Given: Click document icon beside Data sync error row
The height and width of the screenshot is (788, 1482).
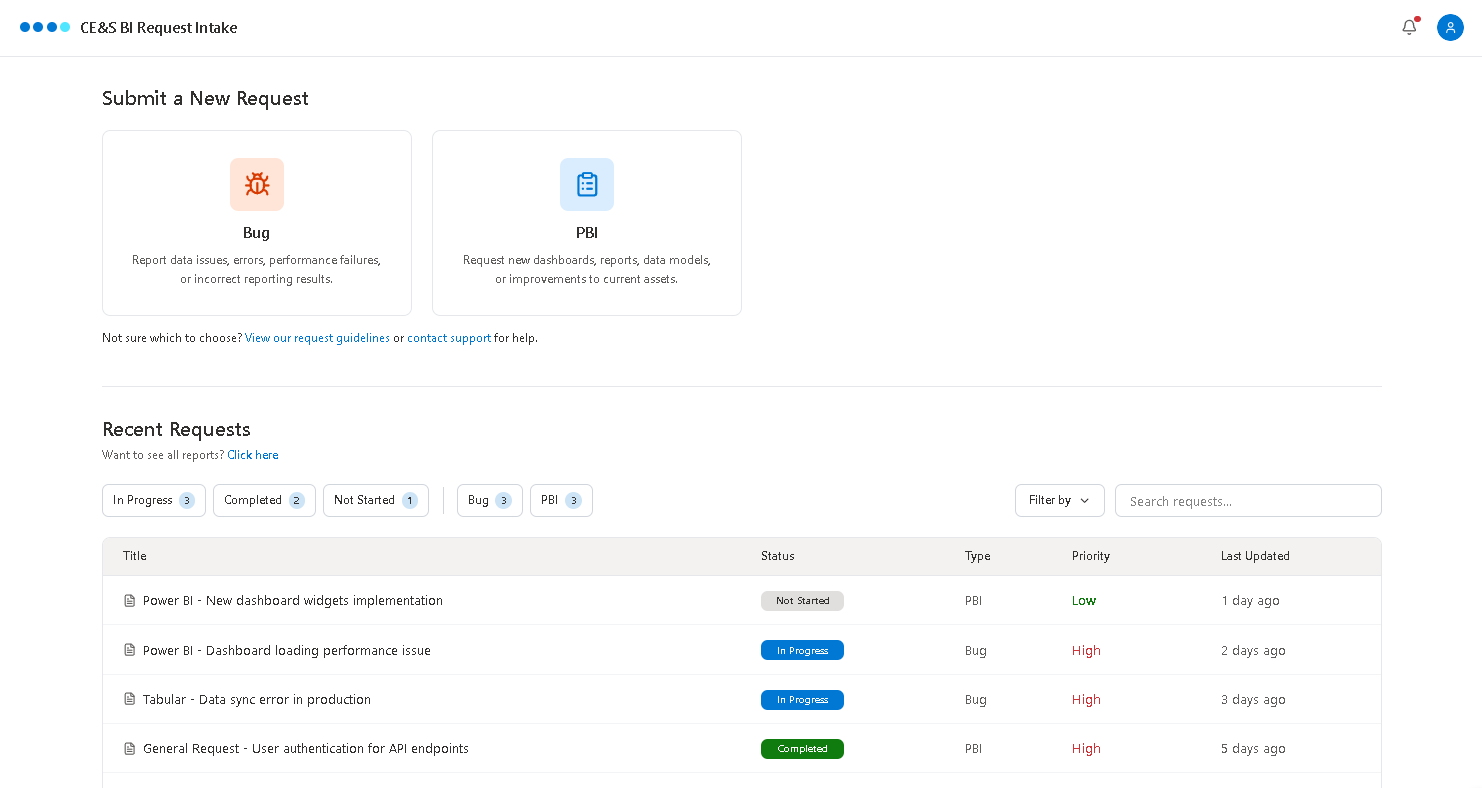Looking at the screenshot, I should coord(129,699).
